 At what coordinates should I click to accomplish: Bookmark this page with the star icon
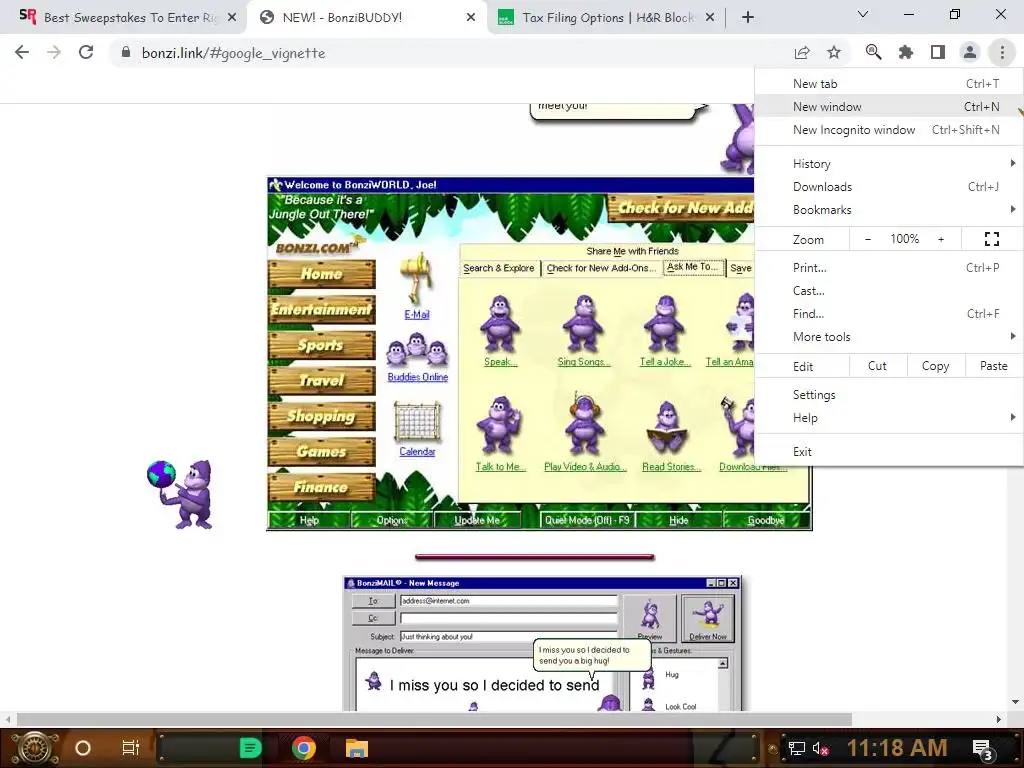click(834, 53)
